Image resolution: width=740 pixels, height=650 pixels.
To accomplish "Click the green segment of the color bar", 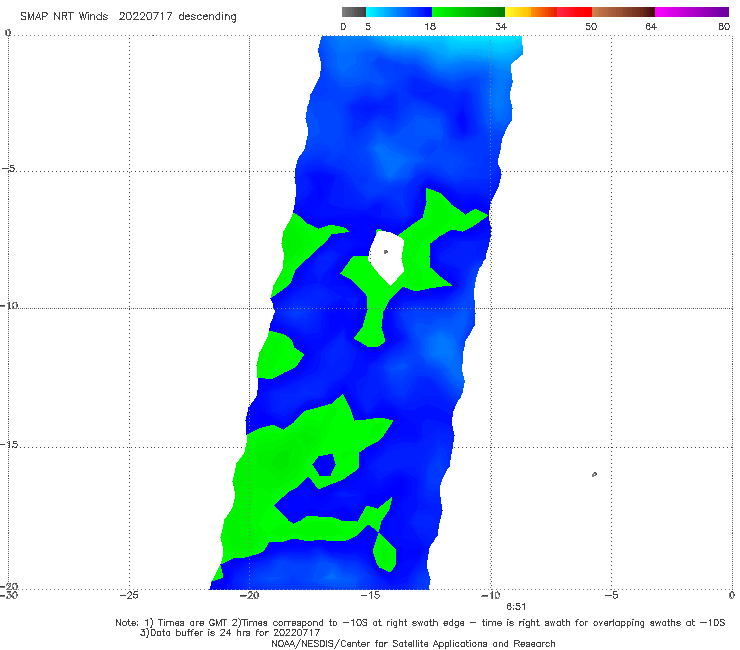I will tap(468, 12).
